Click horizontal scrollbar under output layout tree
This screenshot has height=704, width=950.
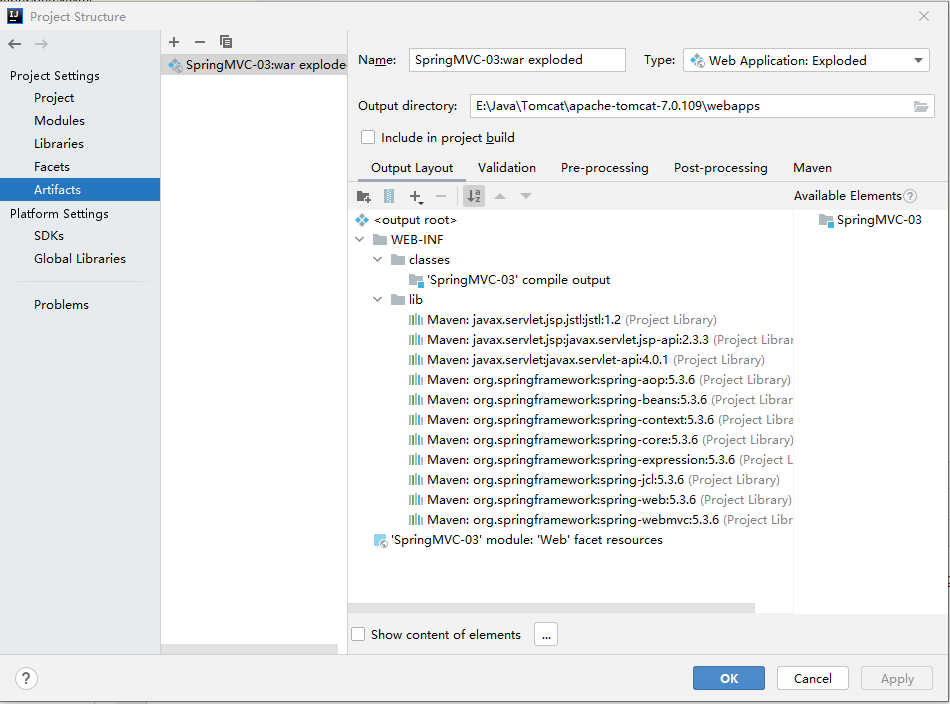tap(551, 608)
